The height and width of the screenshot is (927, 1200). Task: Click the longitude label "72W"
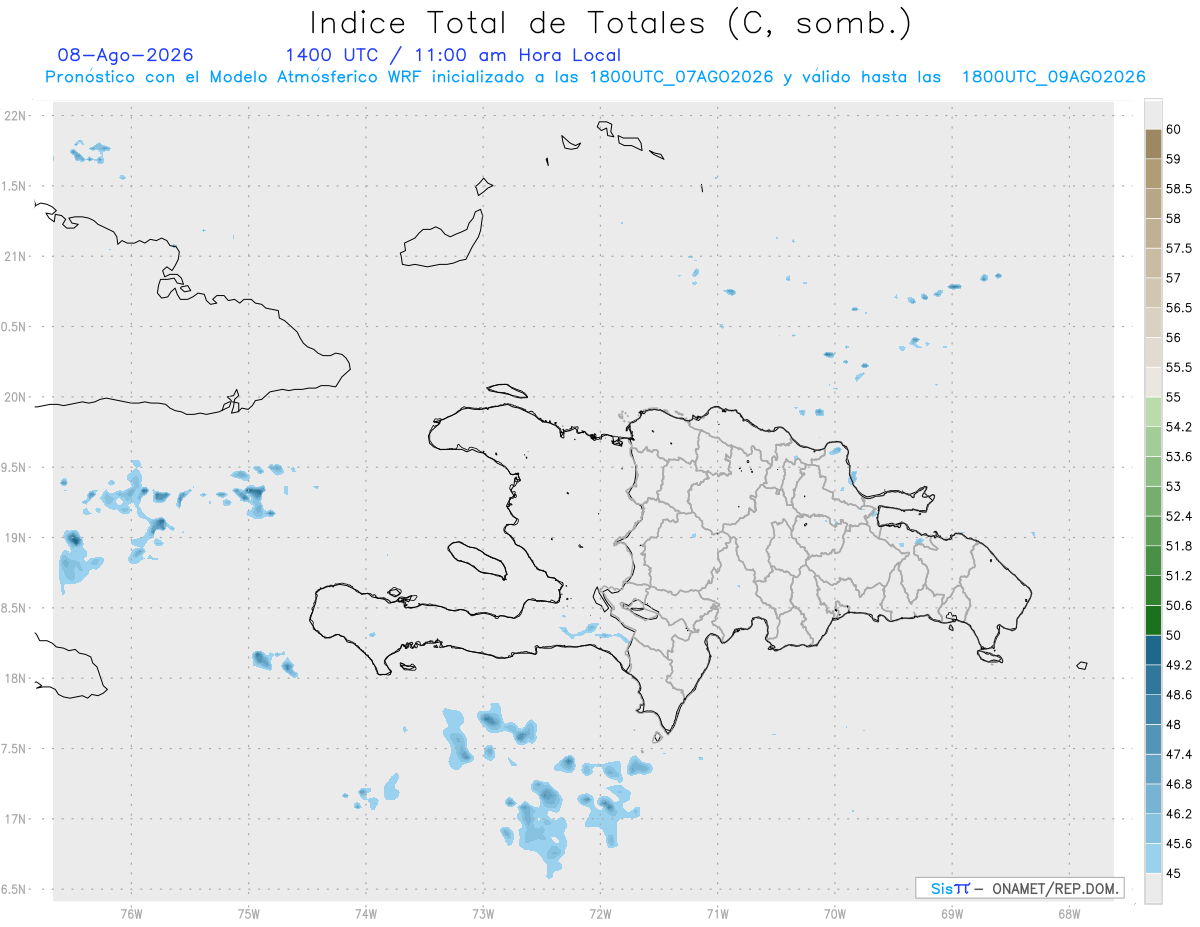point(600,912)
